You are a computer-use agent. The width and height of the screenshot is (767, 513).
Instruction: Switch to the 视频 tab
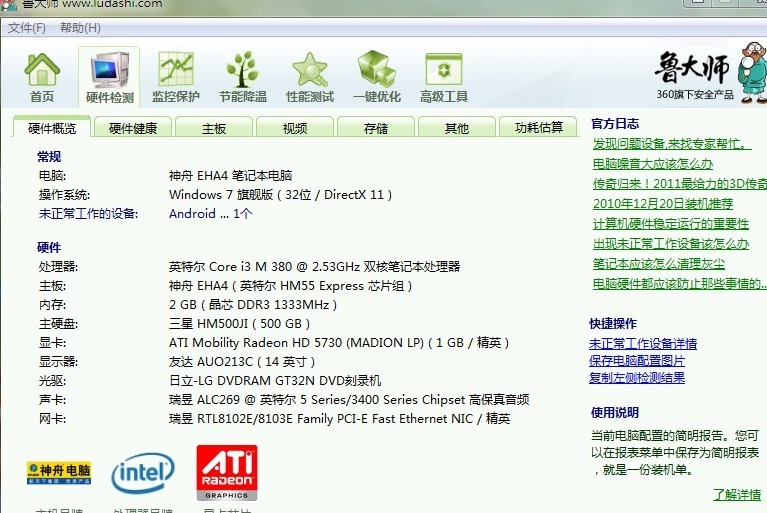[295, 128]
